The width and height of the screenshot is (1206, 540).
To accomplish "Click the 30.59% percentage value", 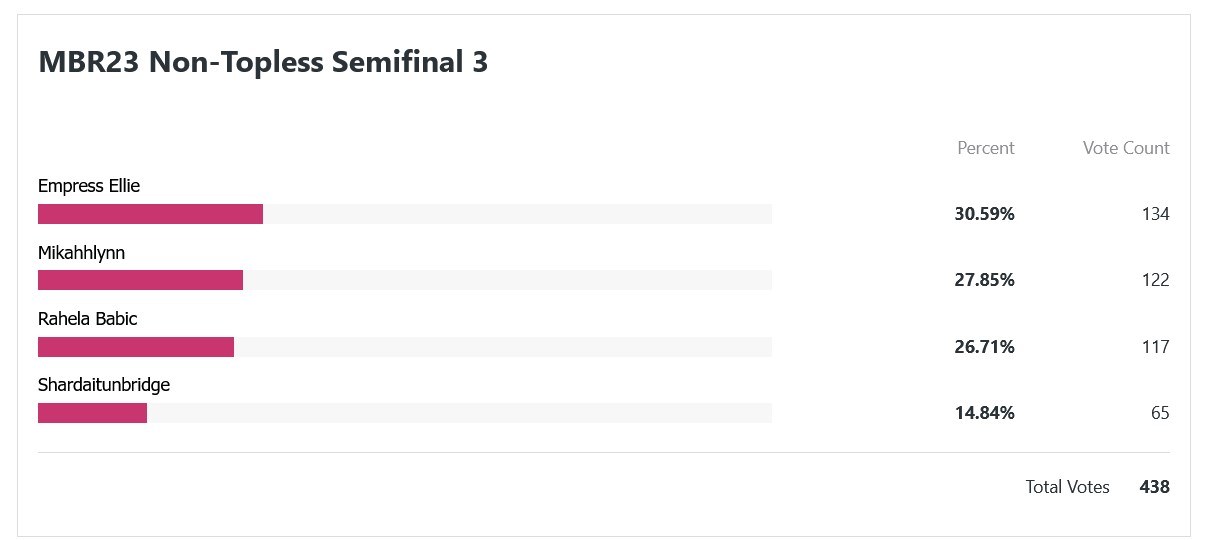I will click(985, 214).
